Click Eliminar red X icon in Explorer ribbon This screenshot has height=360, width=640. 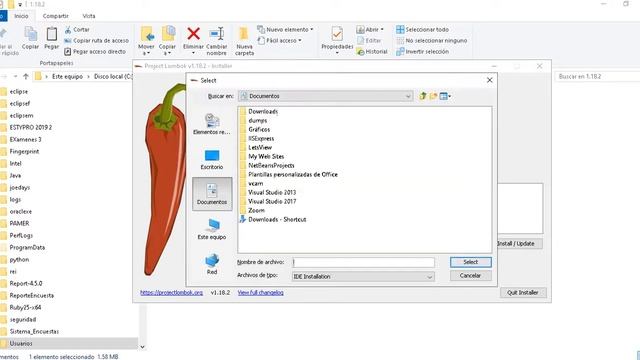[193, 33]
